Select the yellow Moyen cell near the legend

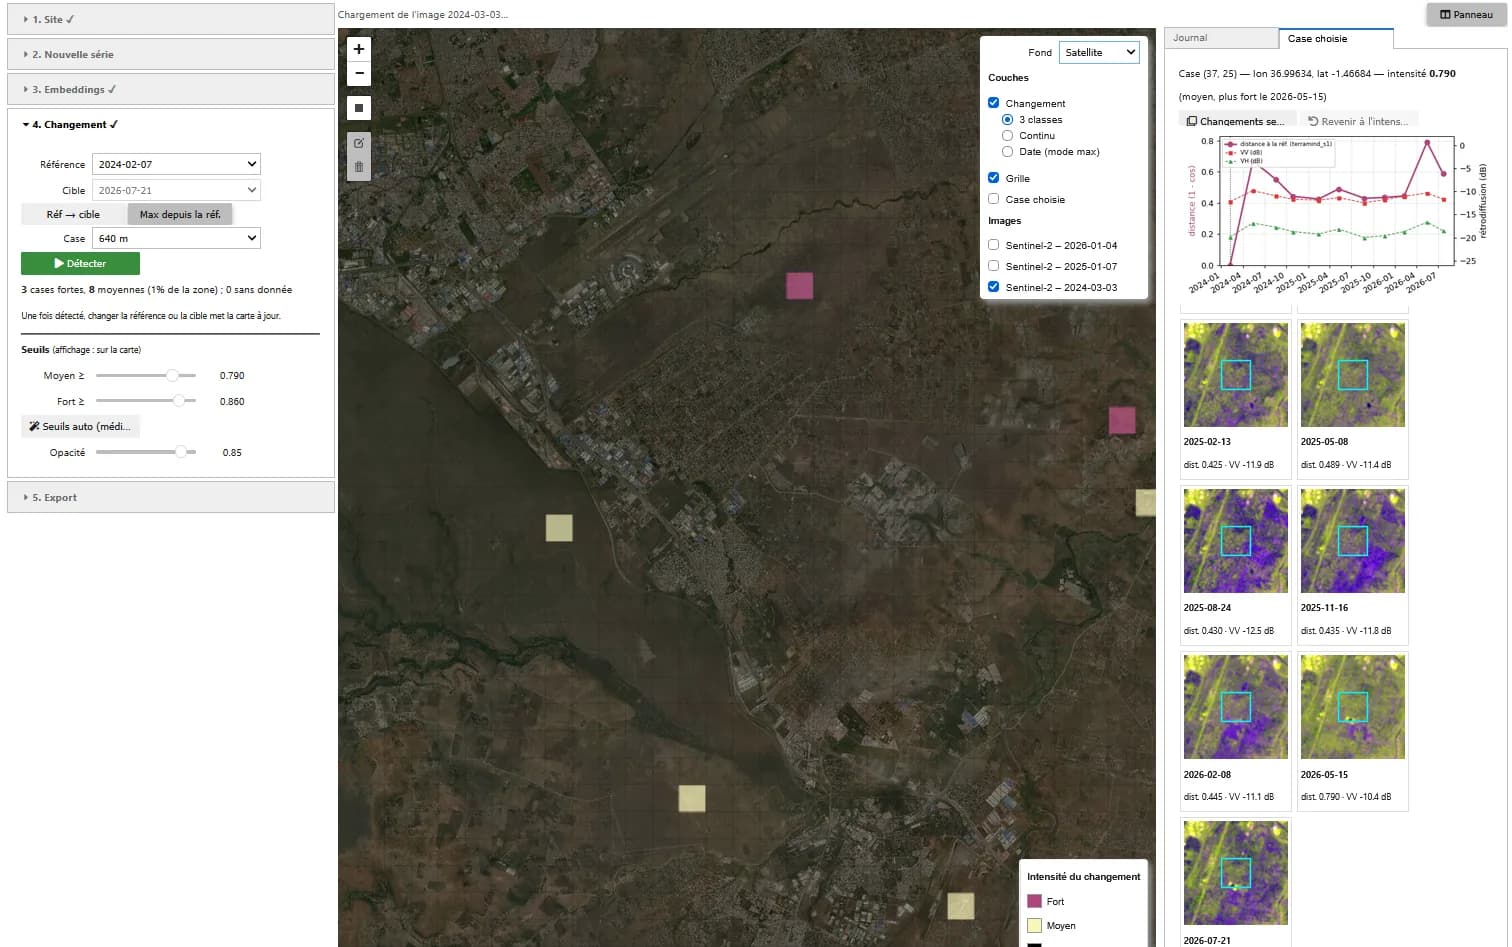pos(961,906)
